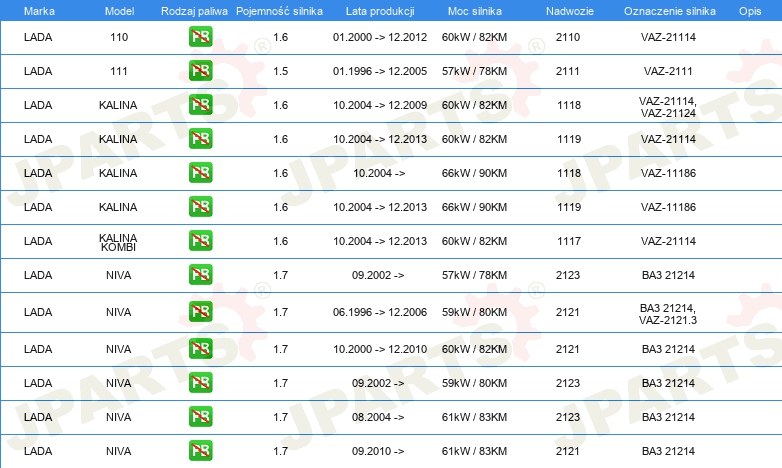The width and height of the screenshot is (782, 468).
Task: Click production dates 06.1996 -> 12.2006
Action: click(380, 312)
